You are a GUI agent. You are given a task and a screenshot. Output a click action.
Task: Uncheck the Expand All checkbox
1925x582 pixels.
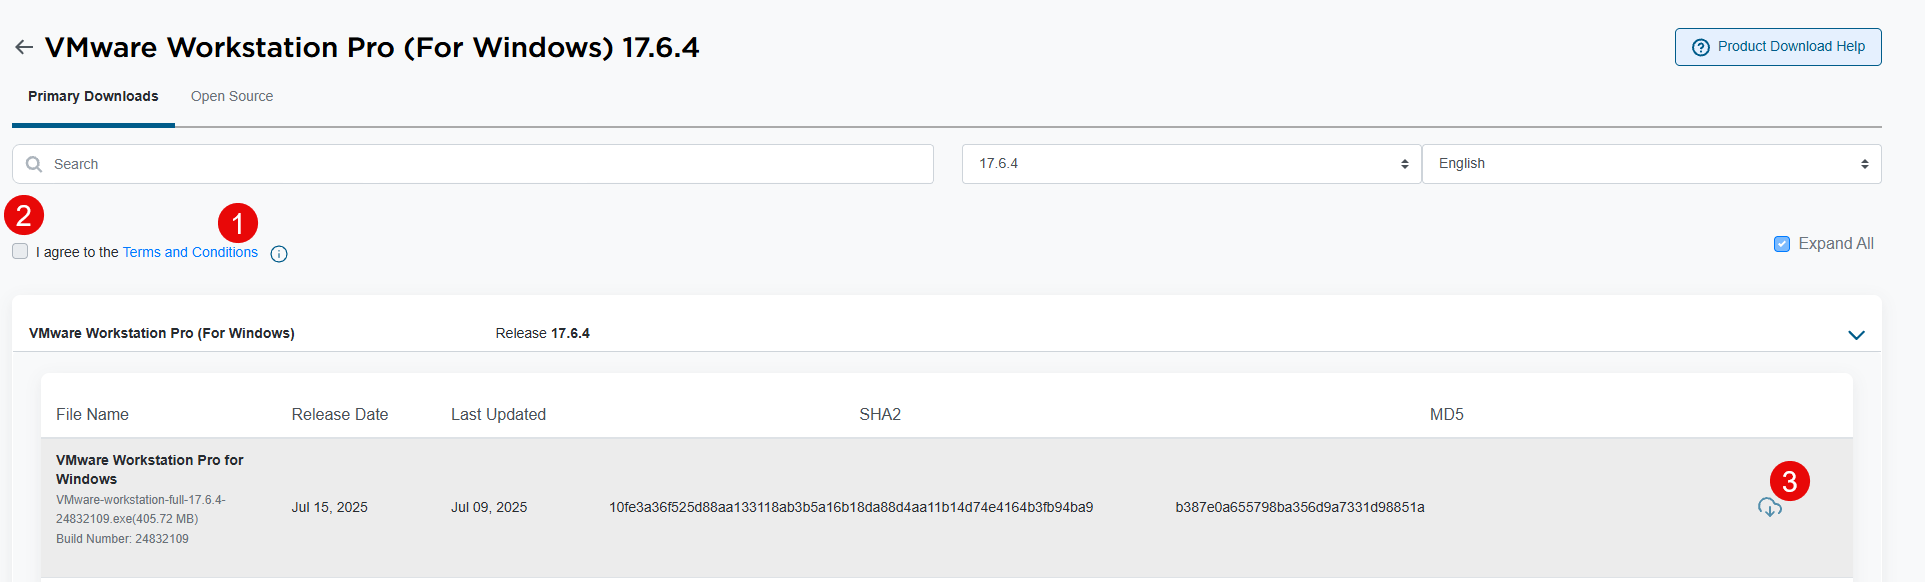(x=1782, y=244)
